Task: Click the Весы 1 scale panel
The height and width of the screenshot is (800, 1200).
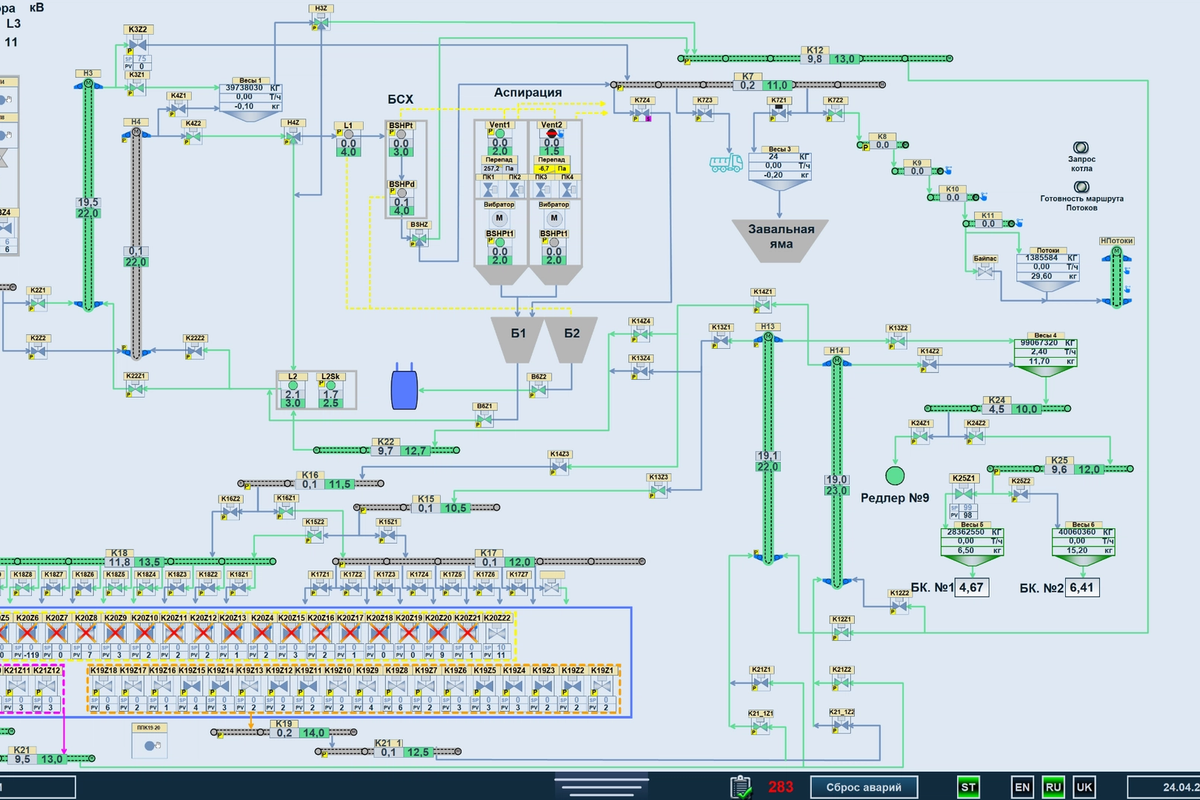Action: (253, 97)
